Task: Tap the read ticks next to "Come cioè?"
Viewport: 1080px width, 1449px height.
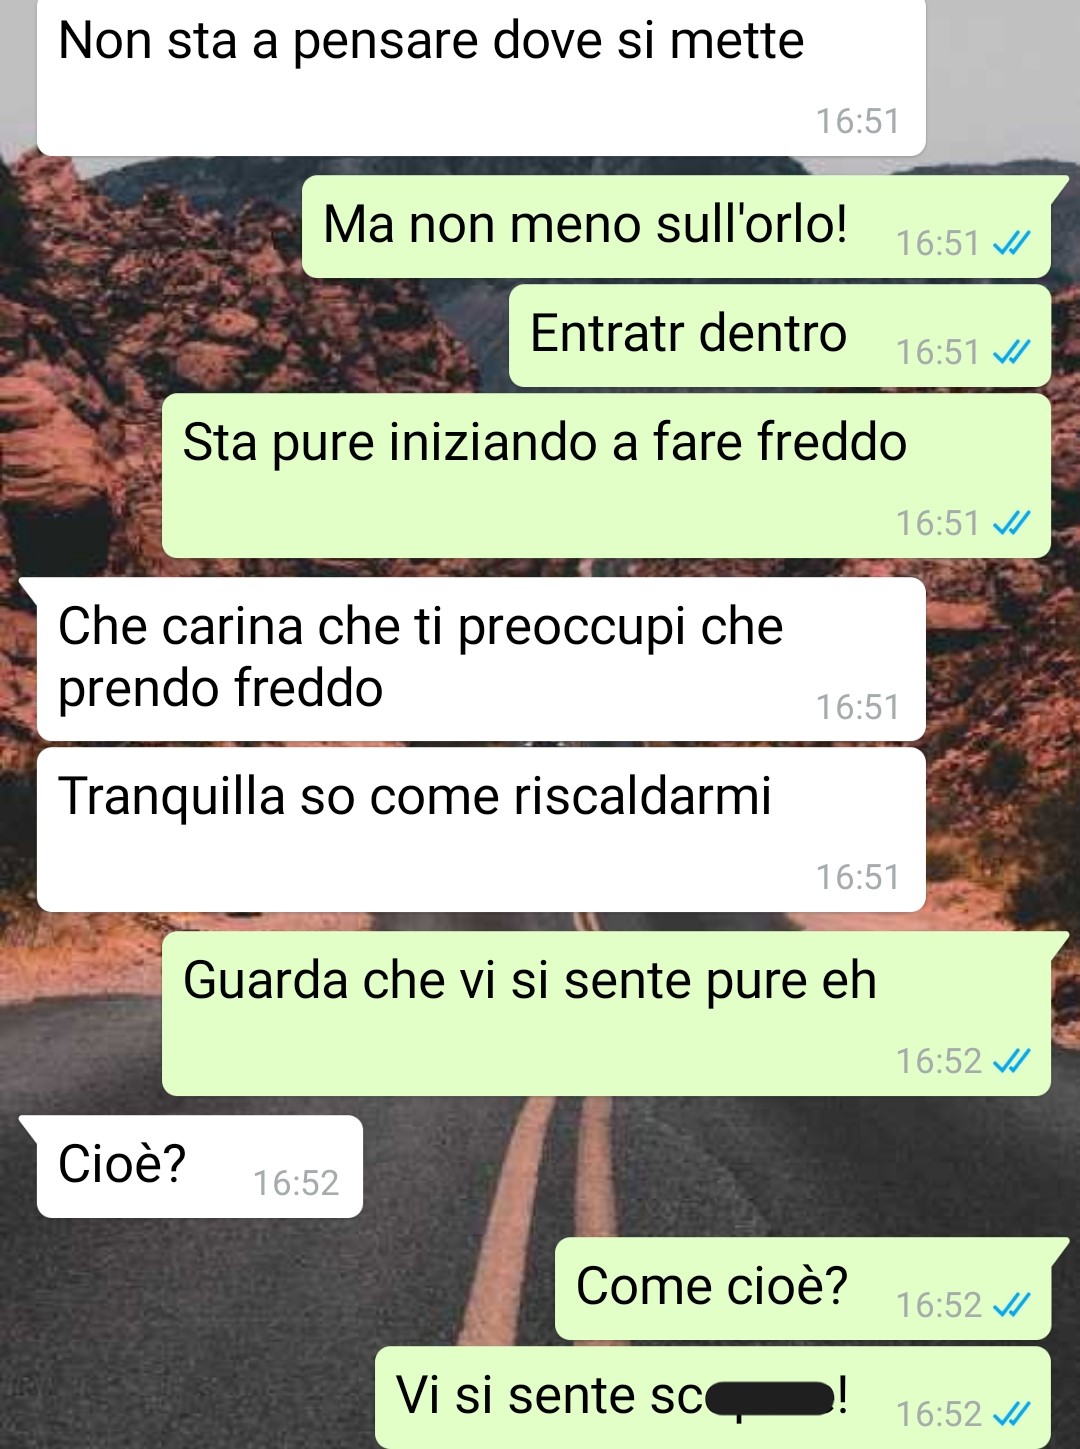Action: pyautogui.click(x=1011, y=1305)
